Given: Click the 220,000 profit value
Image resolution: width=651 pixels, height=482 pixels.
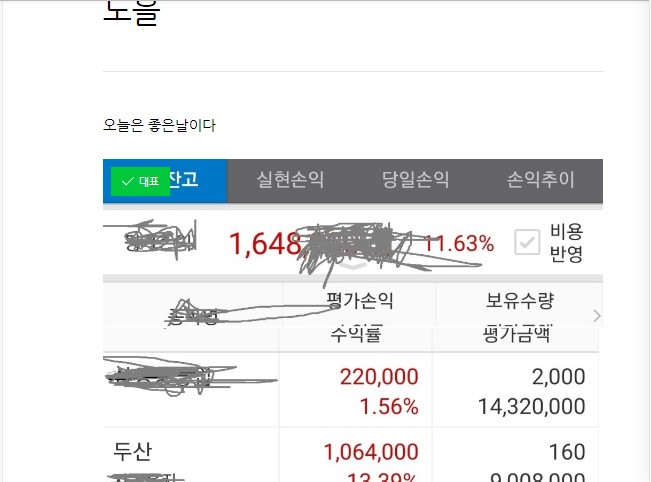Looking at the screenshot, I should click(x=379, y=377).
